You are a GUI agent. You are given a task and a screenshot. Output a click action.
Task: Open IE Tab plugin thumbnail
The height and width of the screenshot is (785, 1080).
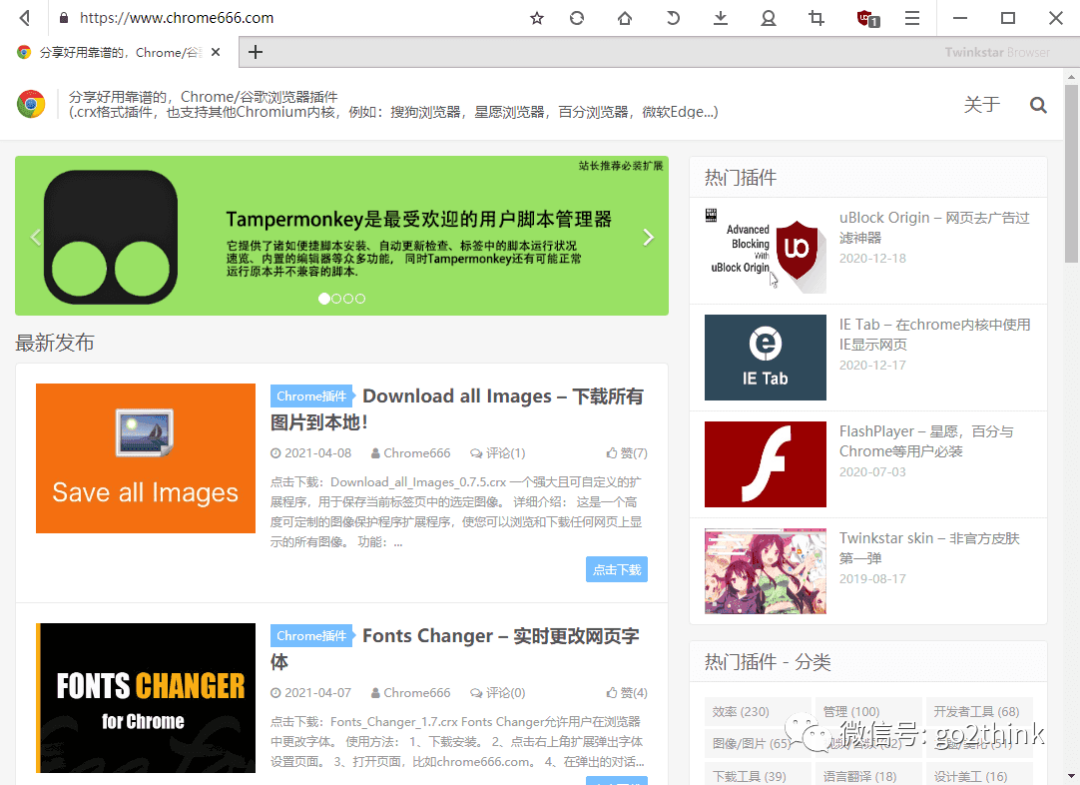(x=765, y=357)
